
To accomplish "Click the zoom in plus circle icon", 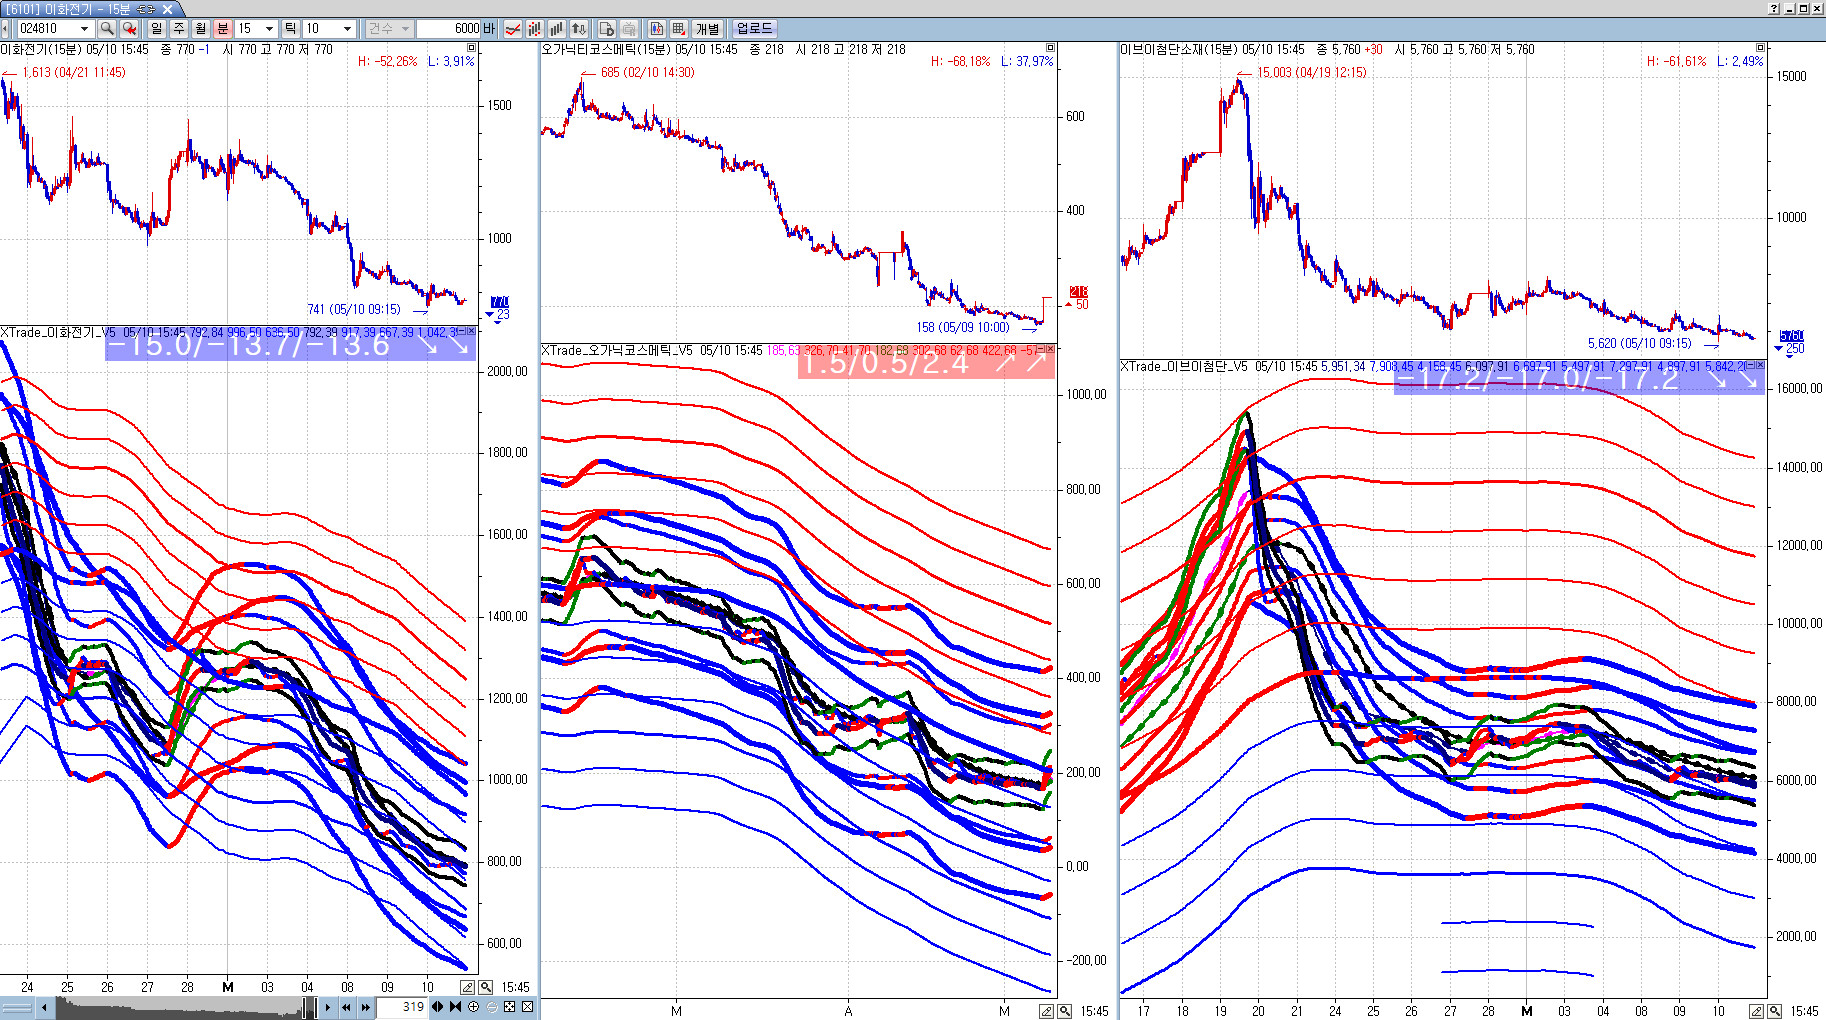I will tap(473, 1007).
